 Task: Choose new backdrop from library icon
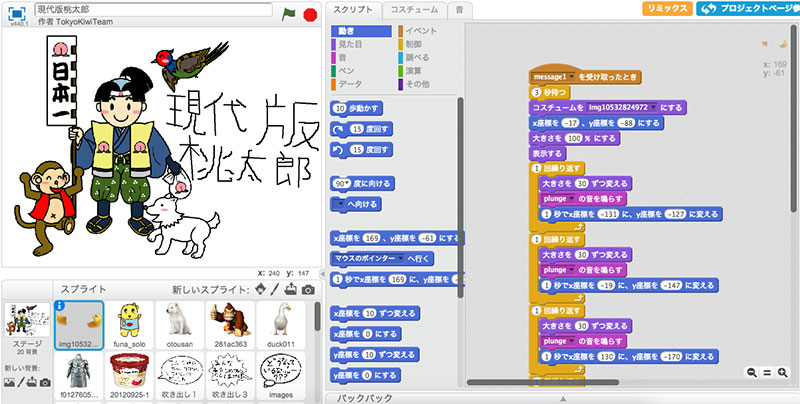tap(9, 382)
